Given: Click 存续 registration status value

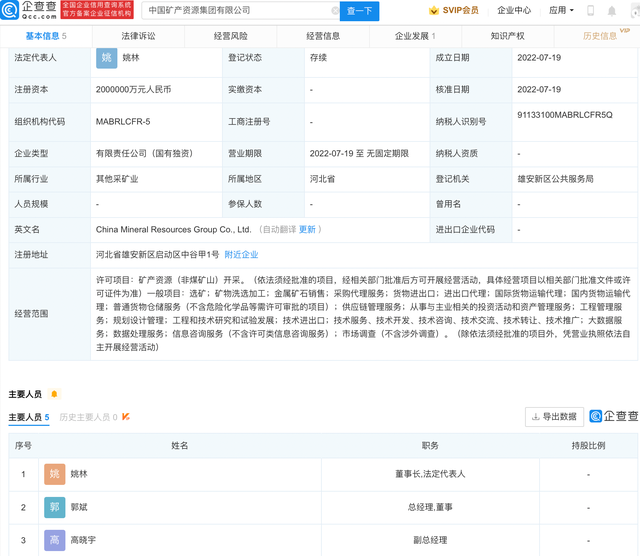Looking at the screenshot, I should (x=318, y=58).
